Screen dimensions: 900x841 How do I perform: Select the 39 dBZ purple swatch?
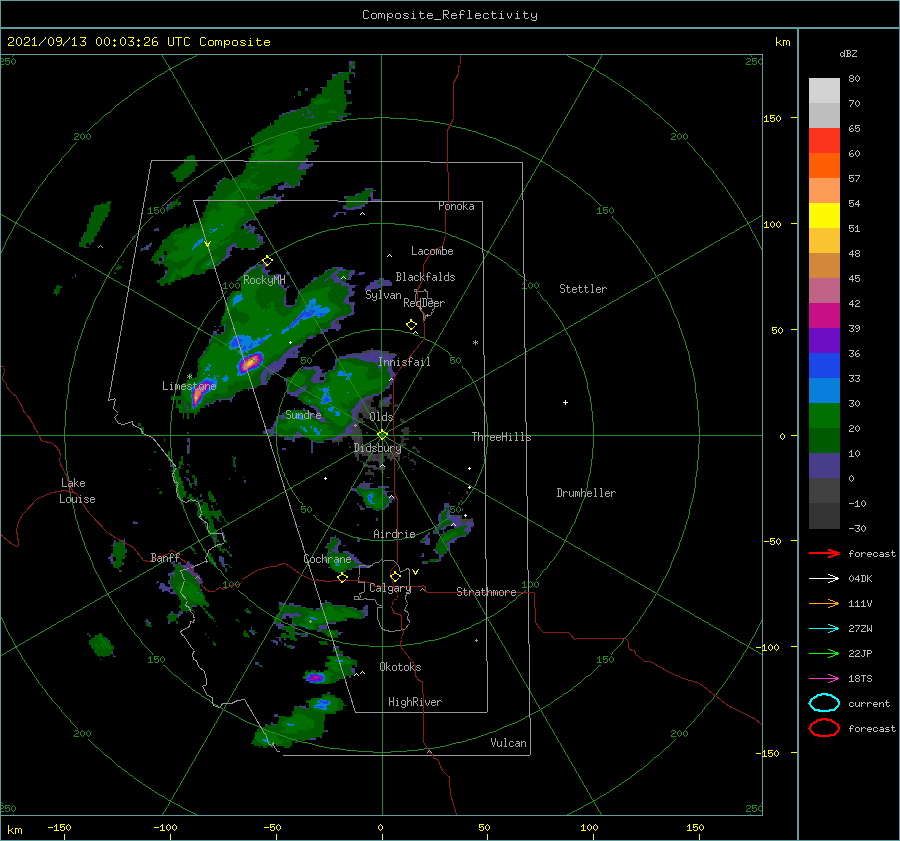(824, 340)
